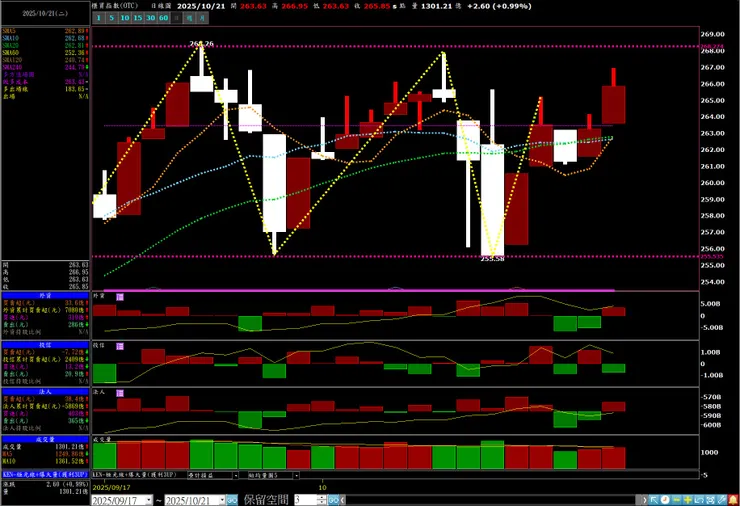
Task: Select the 法人 blue panel header
Action: tap(45, 392)
